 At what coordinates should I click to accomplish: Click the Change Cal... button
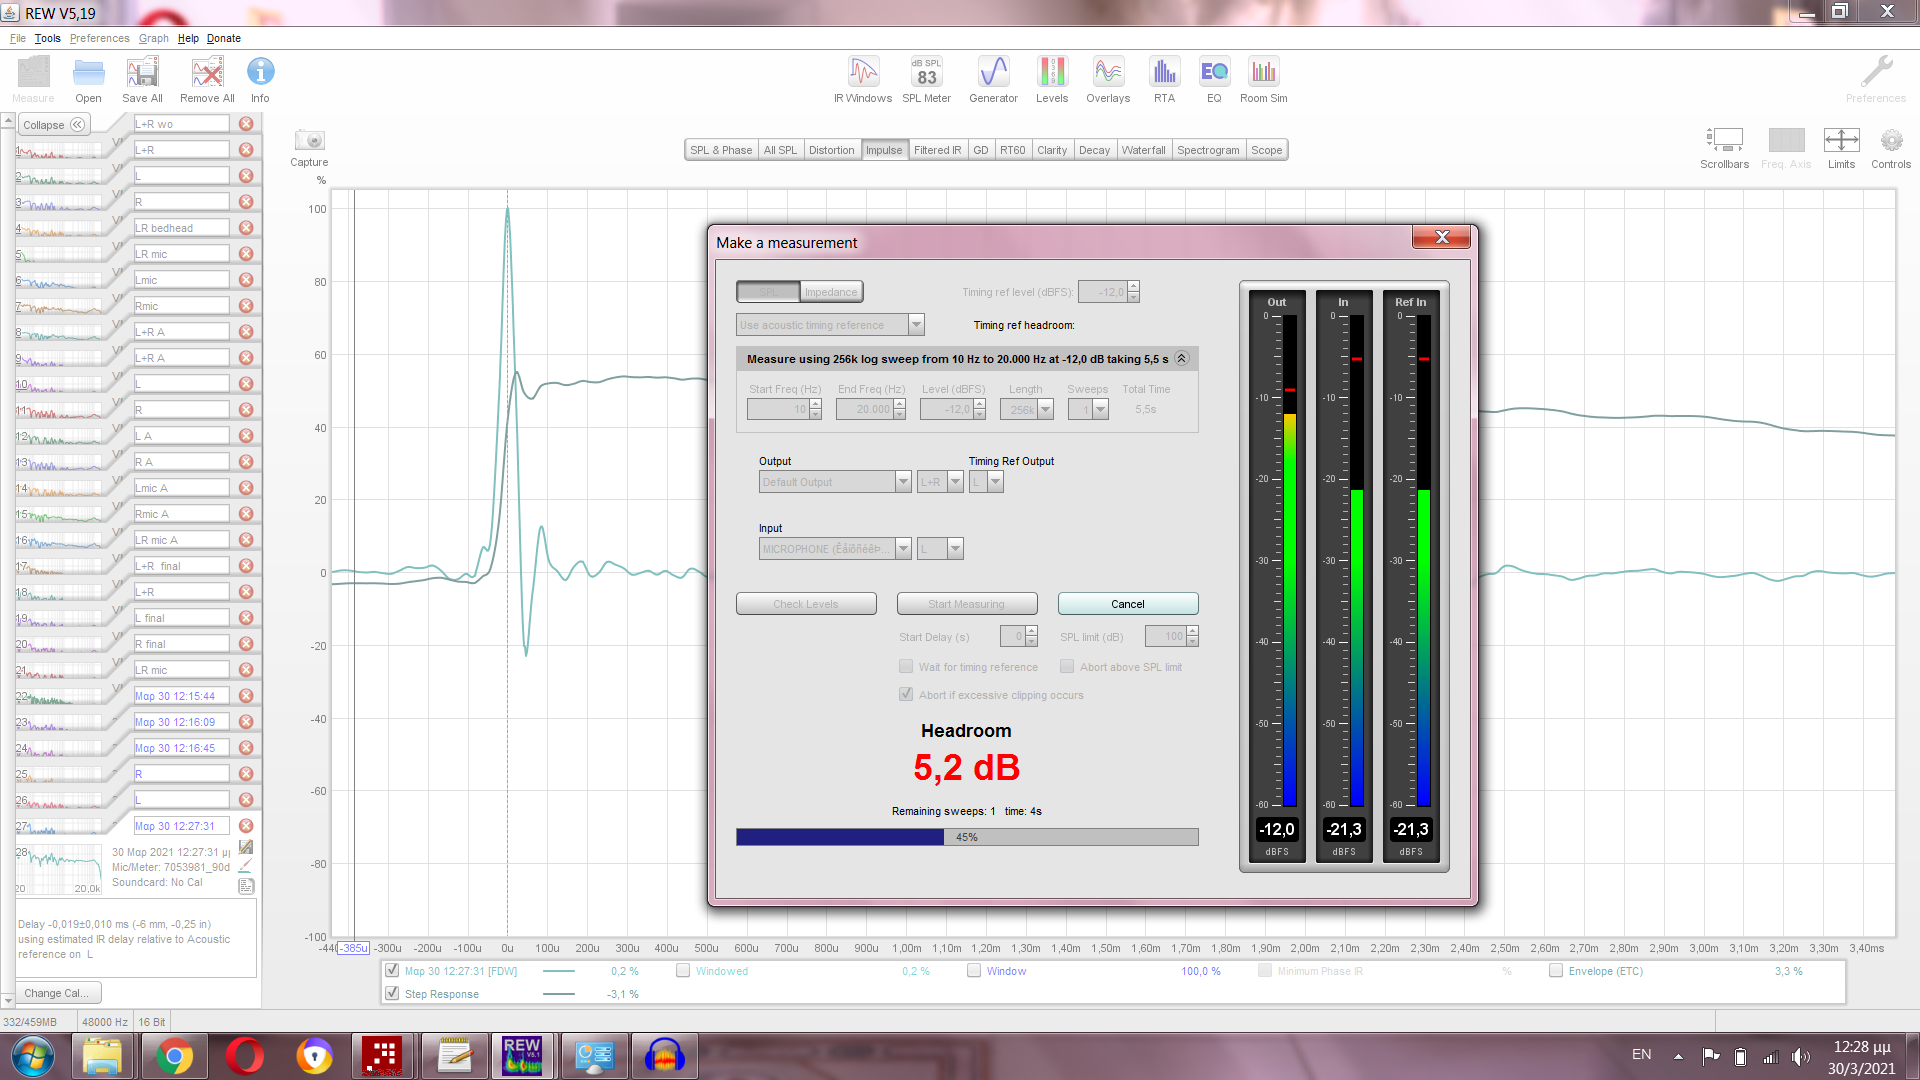pos(56,993)
